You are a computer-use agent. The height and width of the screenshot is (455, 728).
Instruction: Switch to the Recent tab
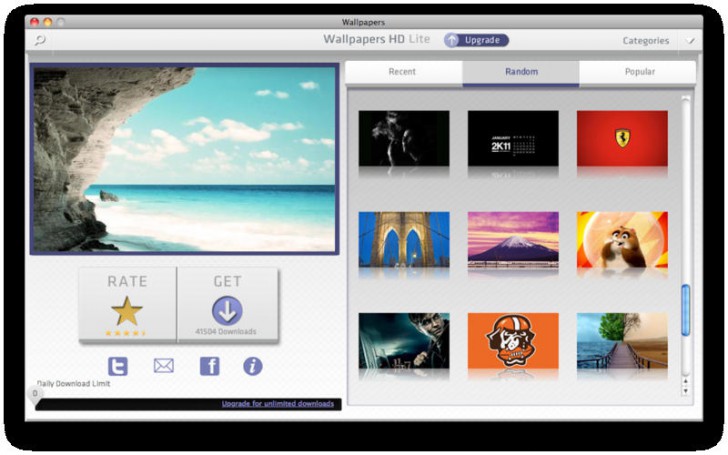(x=403, y=72)
